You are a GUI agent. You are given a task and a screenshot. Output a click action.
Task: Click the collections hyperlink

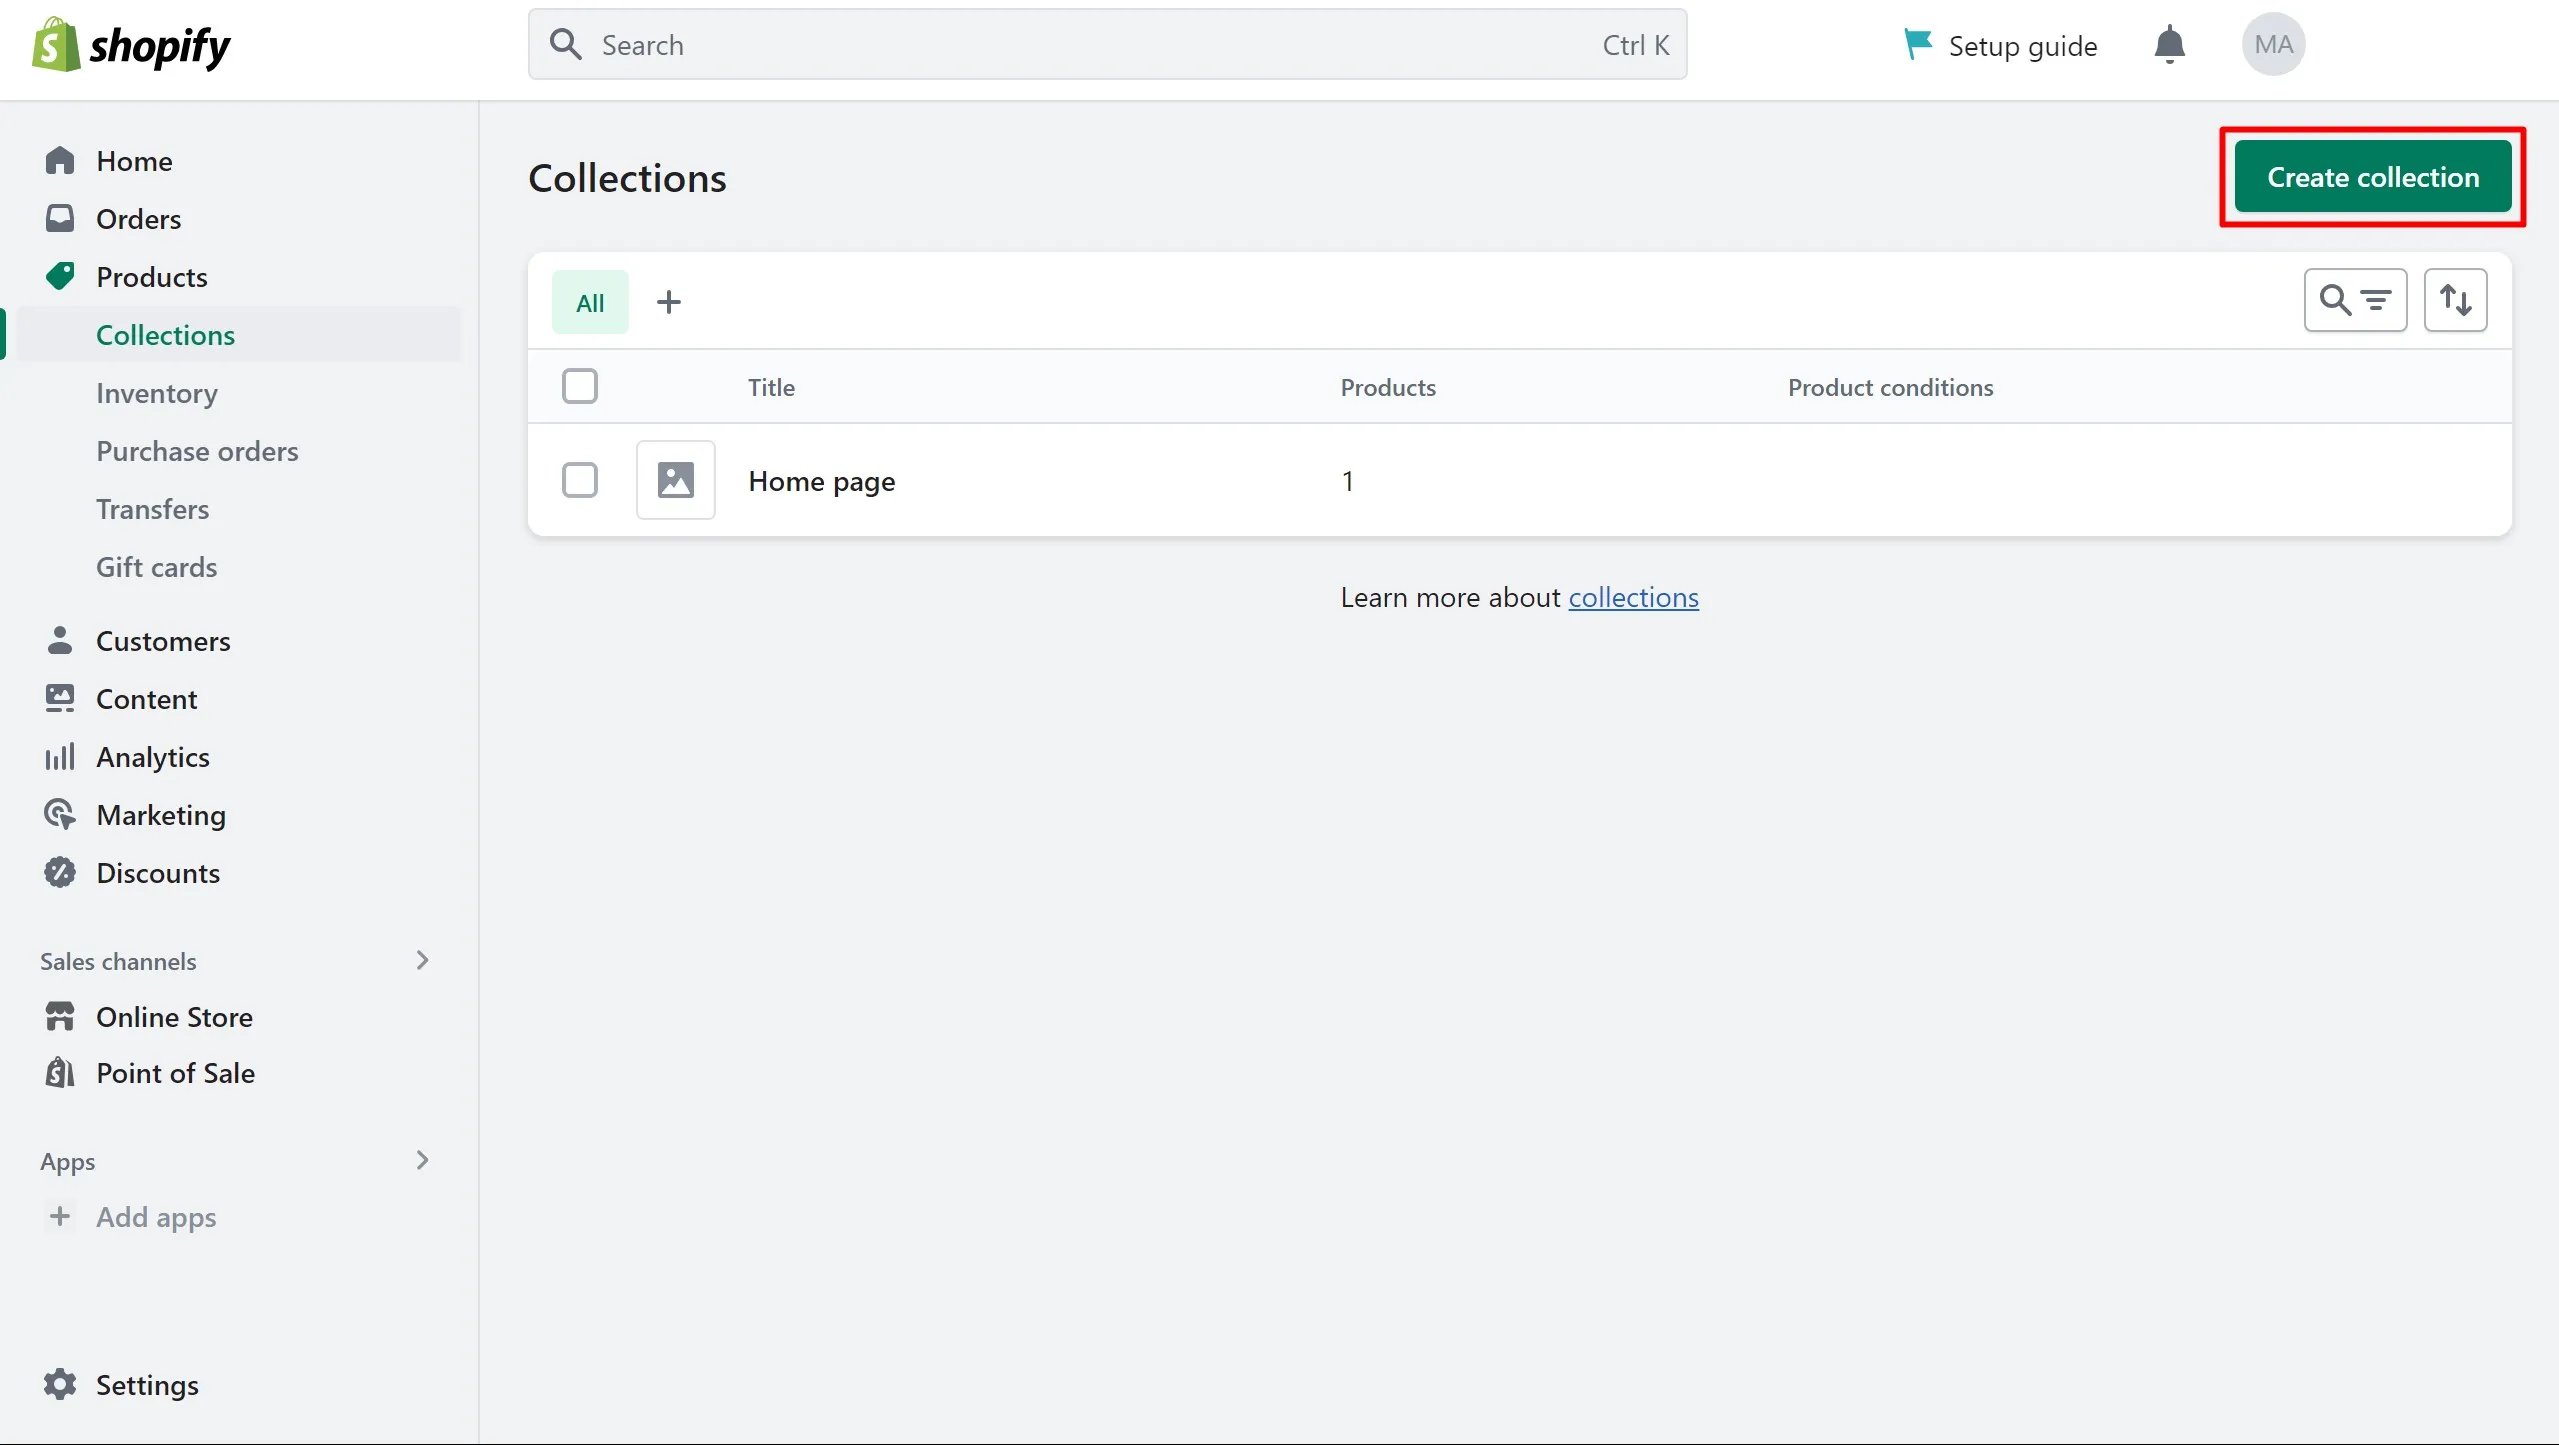coord(1633,596)
